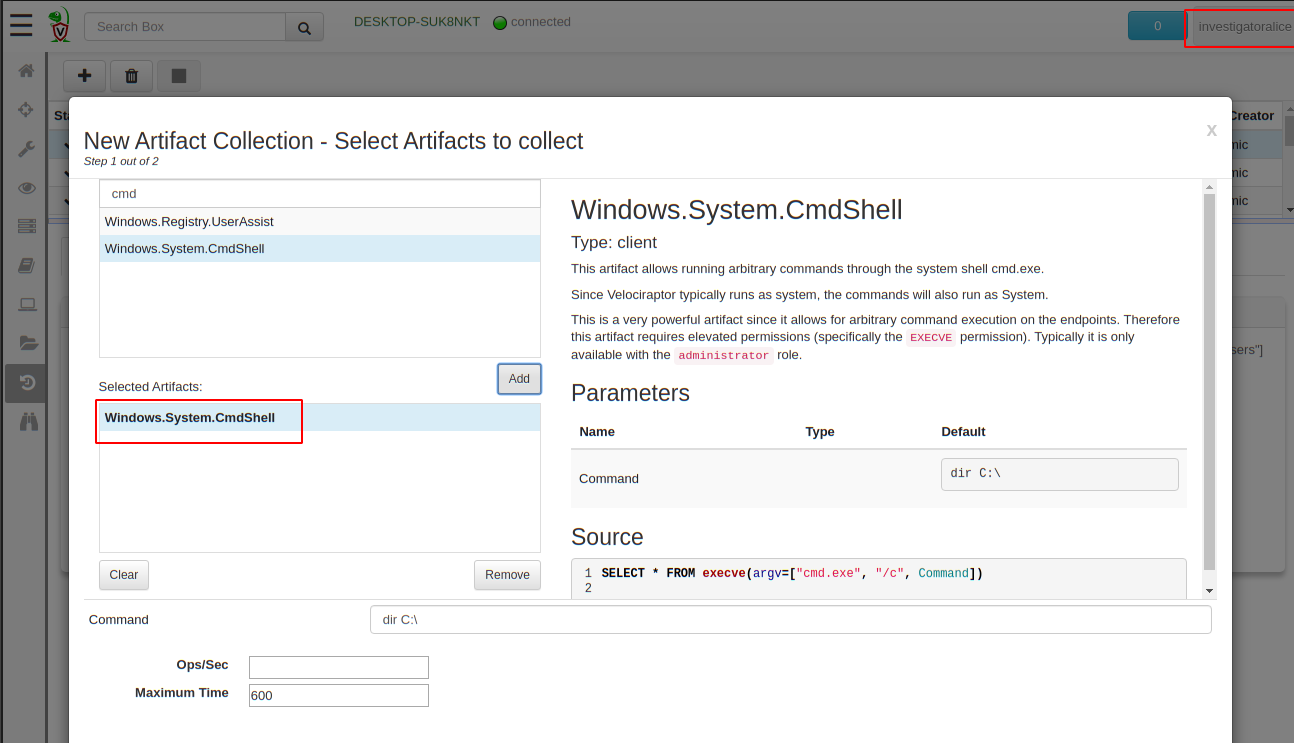Viewport: 1294px width, 743px height.
Task: Open the hamburger navigation menu
Action: point(21,26)
